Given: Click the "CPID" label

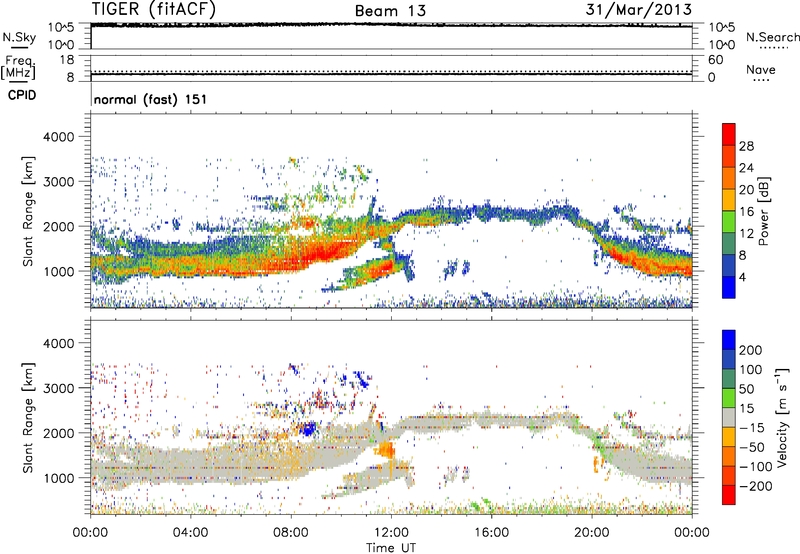Looking at the screenshot, I should click(22, 95).
